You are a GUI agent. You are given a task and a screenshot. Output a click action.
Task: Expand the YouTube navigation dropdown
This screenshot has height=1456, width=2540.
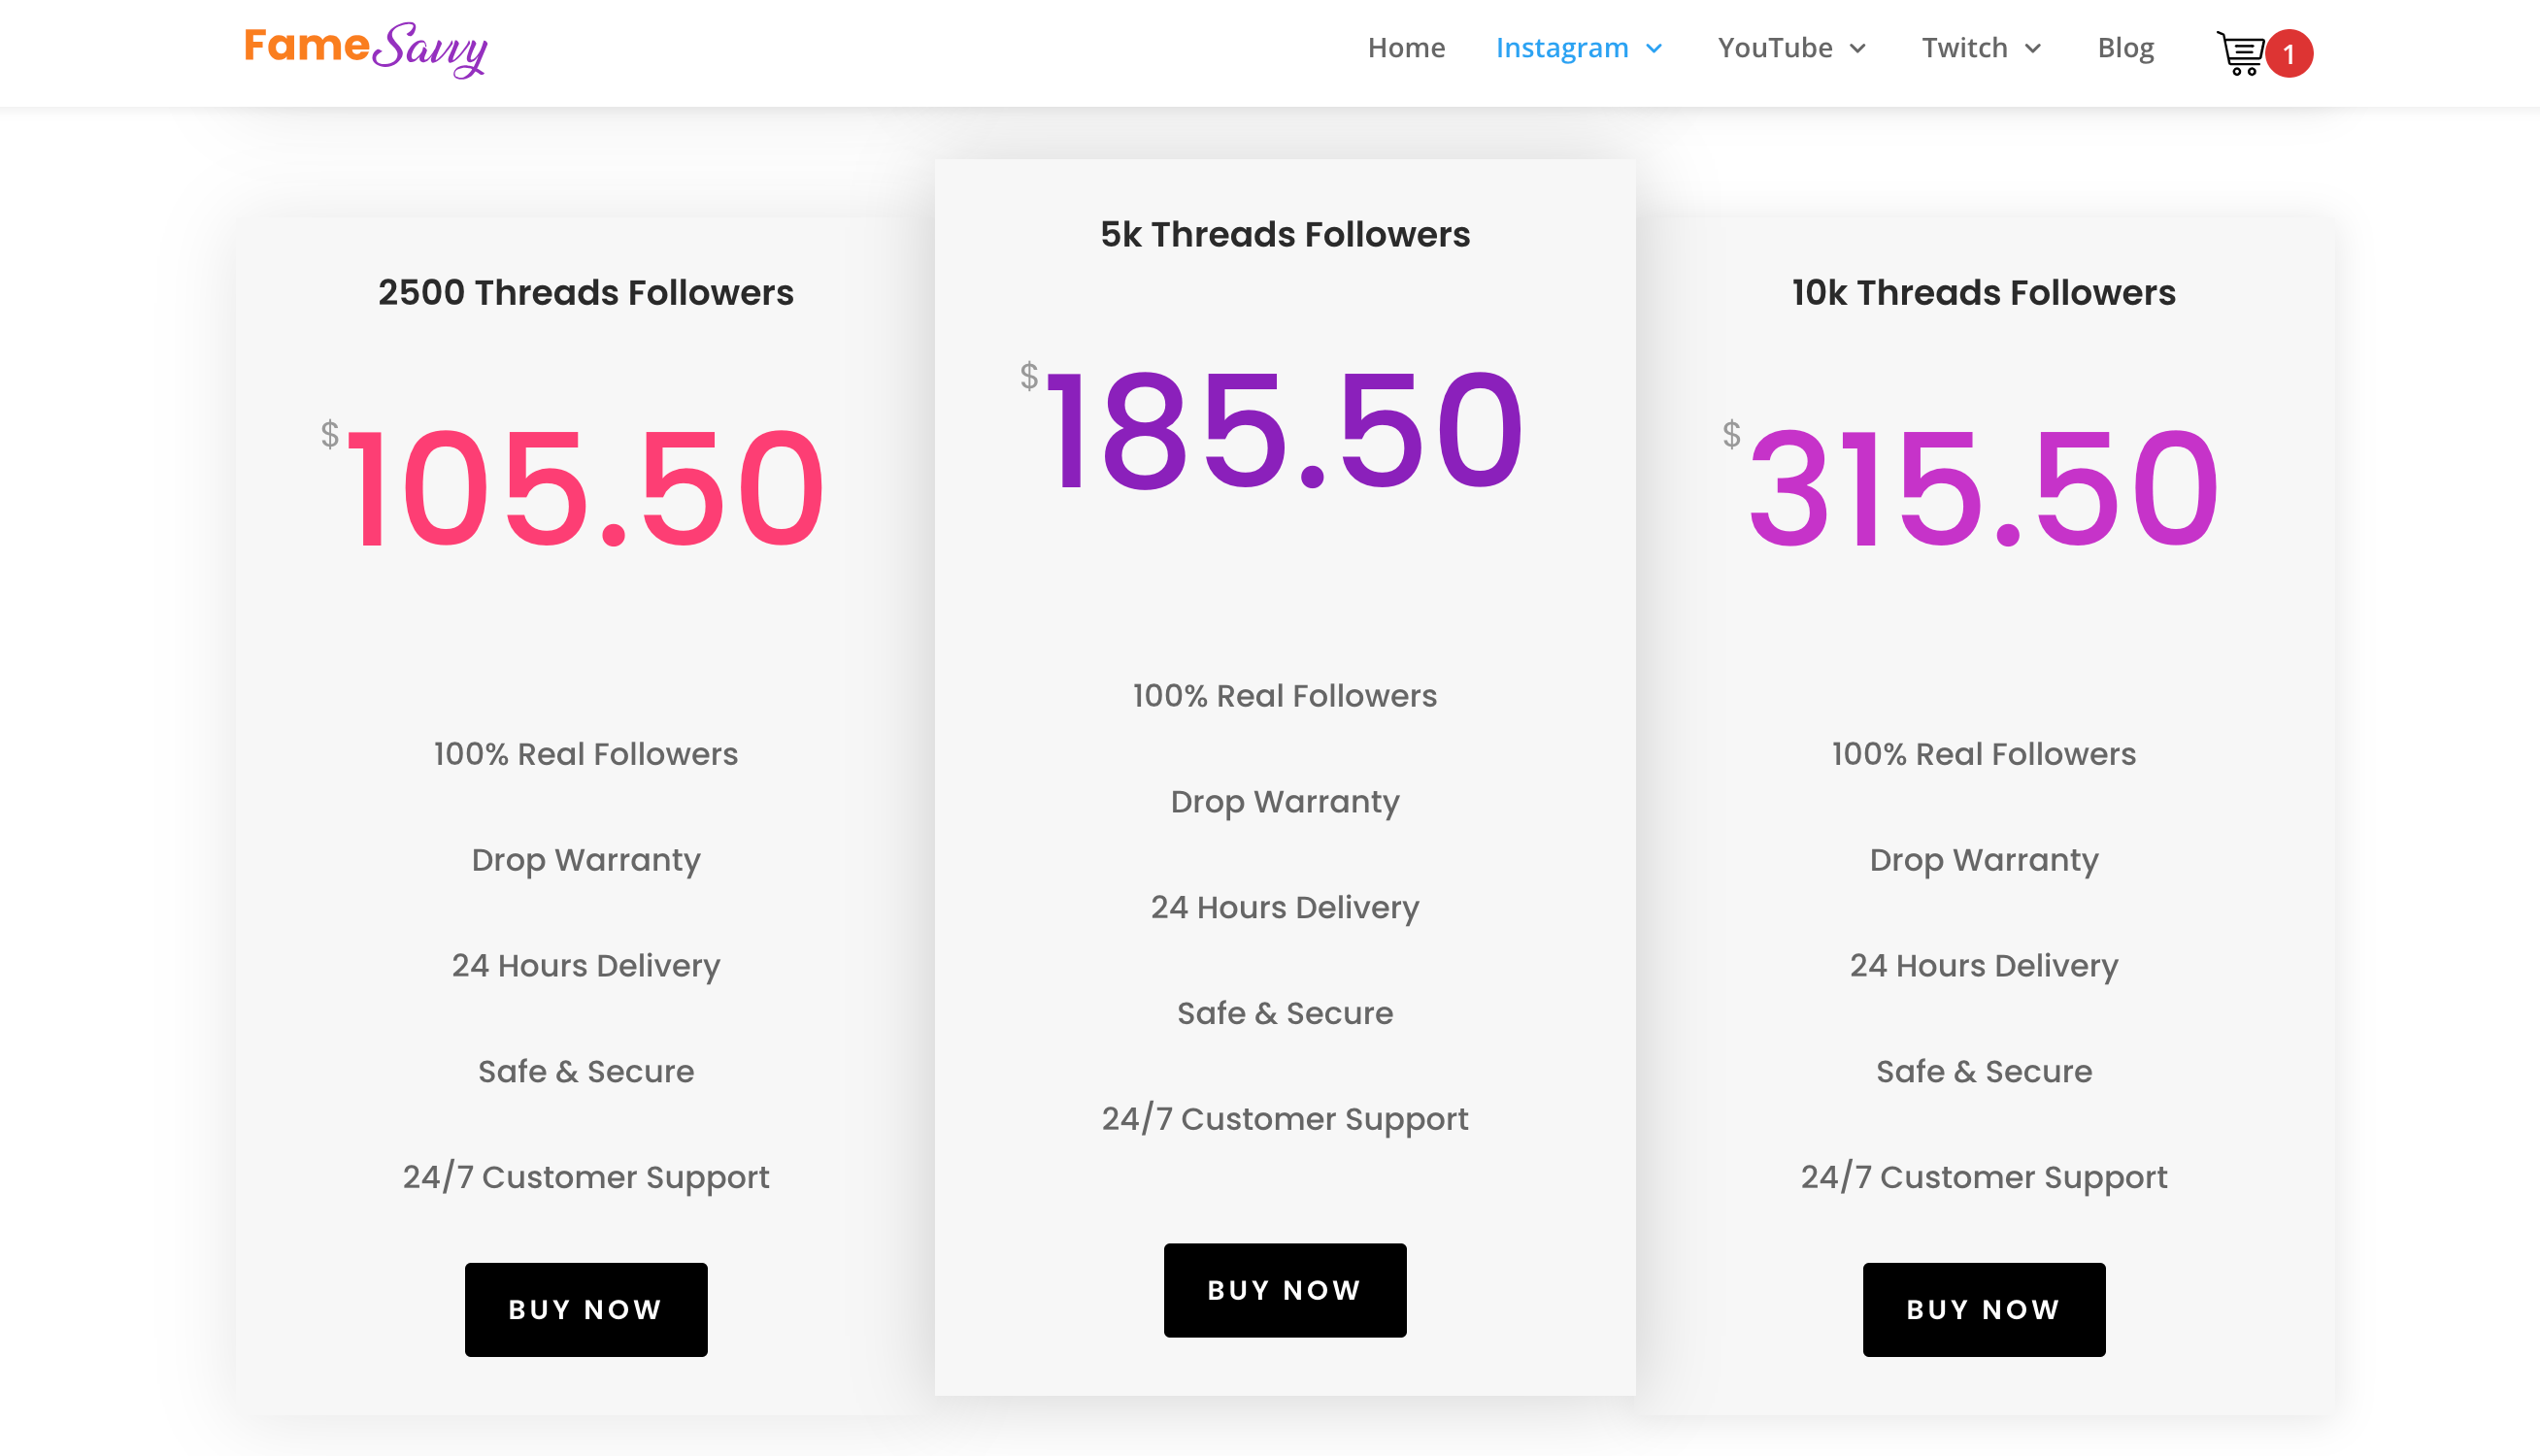pyautogui.click(x=1791, y=47)
